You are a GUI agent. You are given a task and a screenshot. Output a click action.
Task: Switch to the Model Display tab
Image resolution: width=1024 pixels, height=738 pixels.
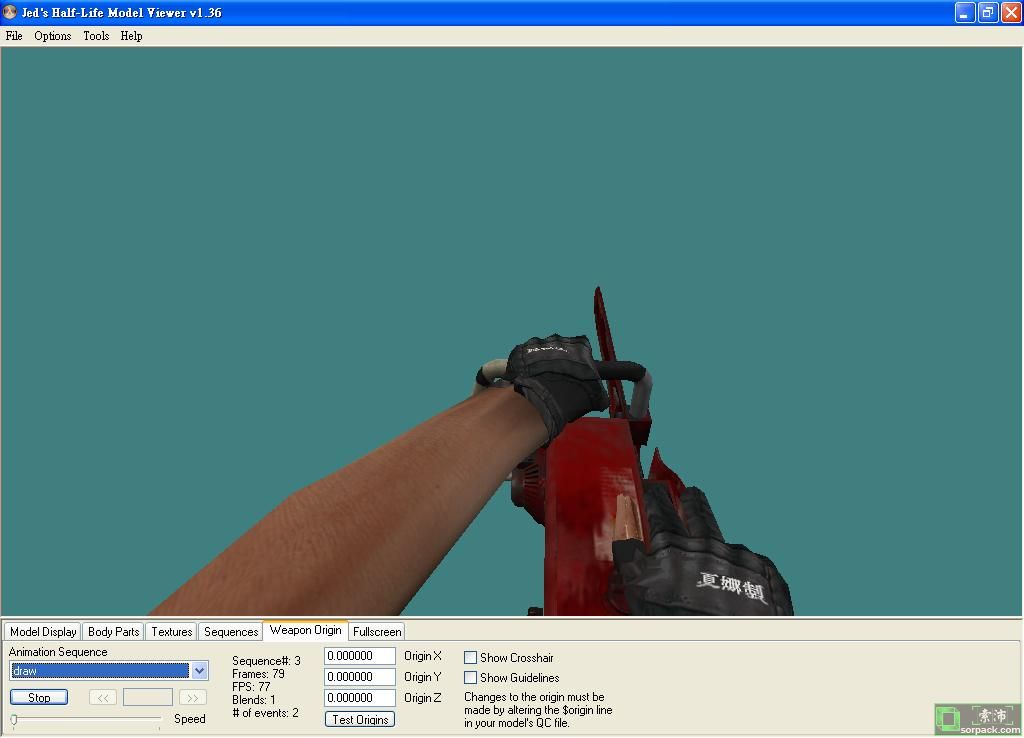(x=43, y=632)
